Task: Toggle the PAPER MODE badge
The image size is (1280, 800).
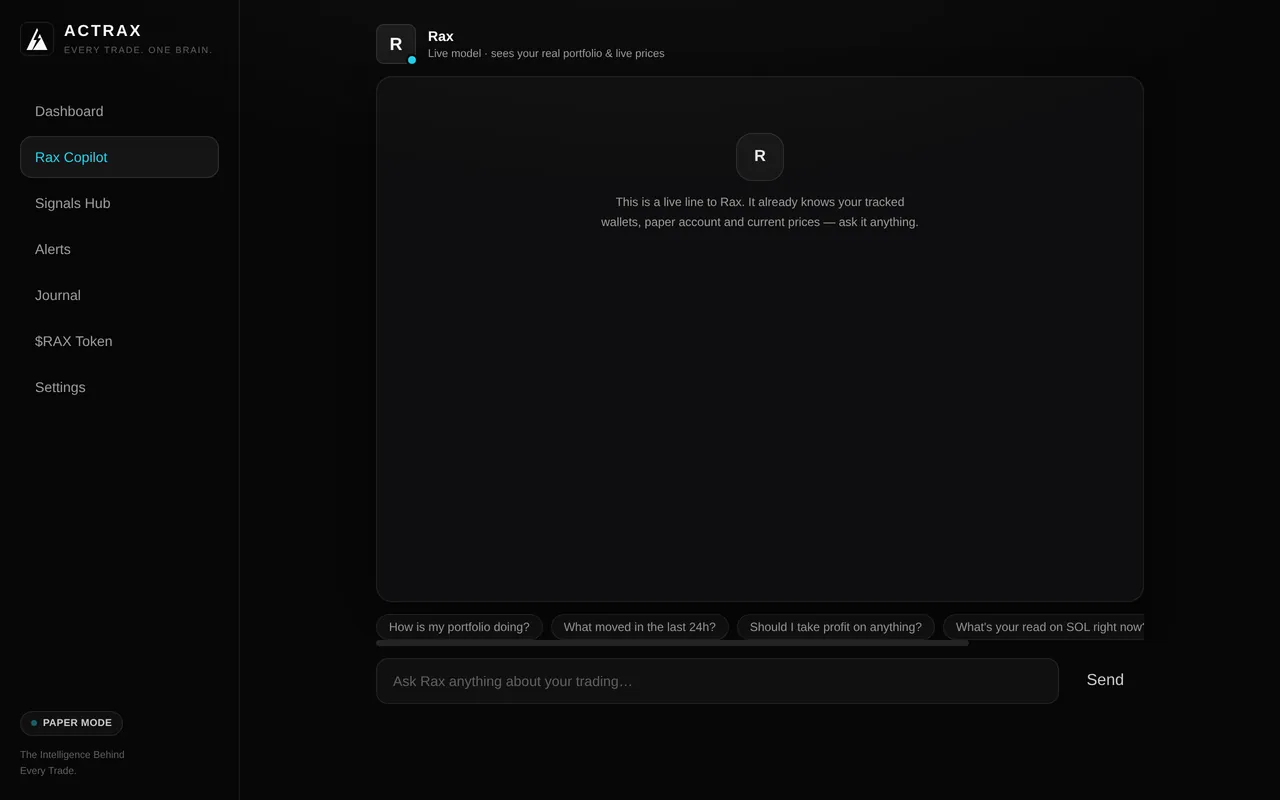Action: (x=71, y=723)
